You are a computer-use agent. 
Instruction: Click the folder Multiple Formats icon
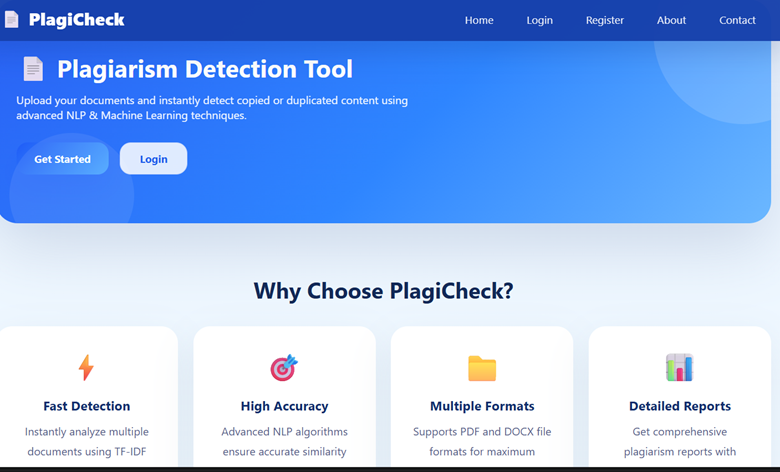tap(482, 369)
